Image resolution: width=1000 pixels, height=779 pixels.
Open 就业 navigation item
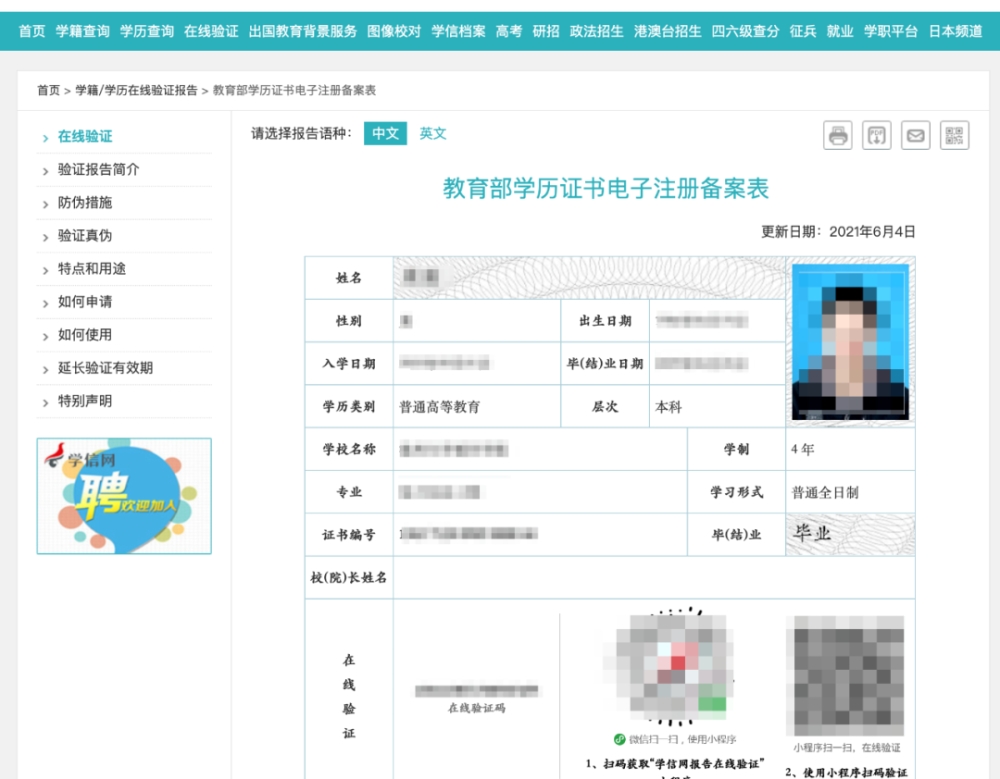839,31
